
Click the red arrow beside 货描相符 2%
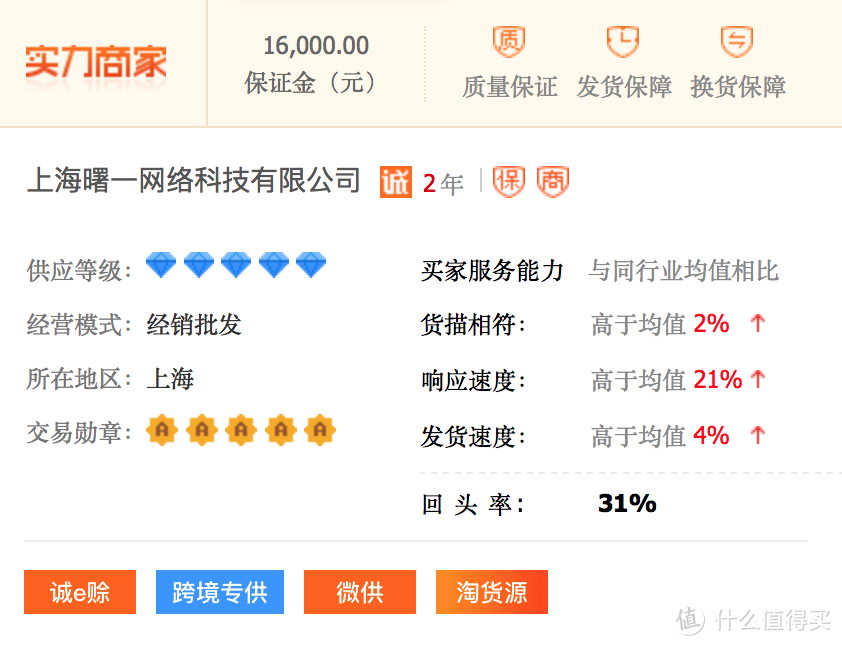click(x=758, y=324)
